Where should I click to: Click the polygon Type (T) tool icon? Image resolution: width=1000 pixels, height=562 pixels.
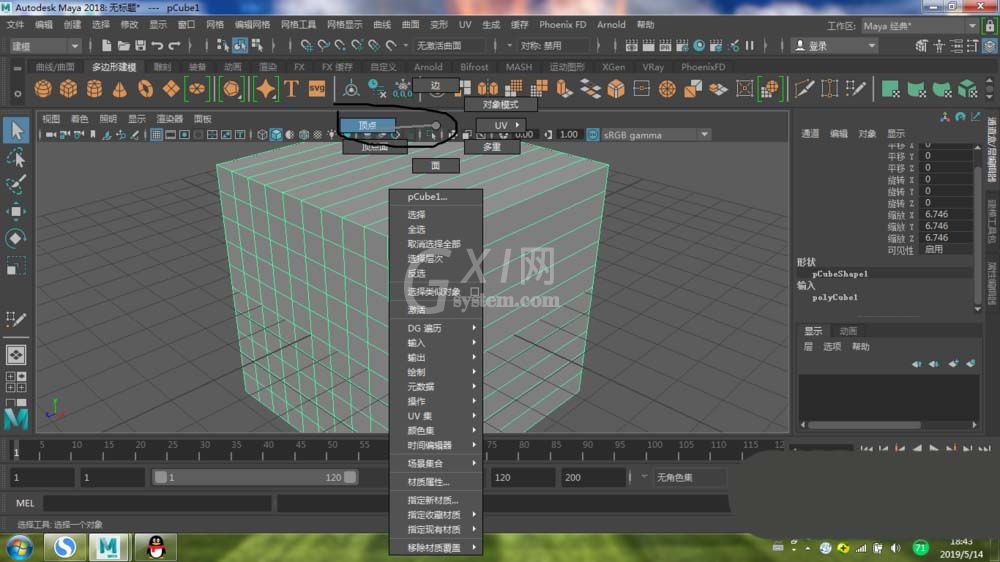coord(291,89)
